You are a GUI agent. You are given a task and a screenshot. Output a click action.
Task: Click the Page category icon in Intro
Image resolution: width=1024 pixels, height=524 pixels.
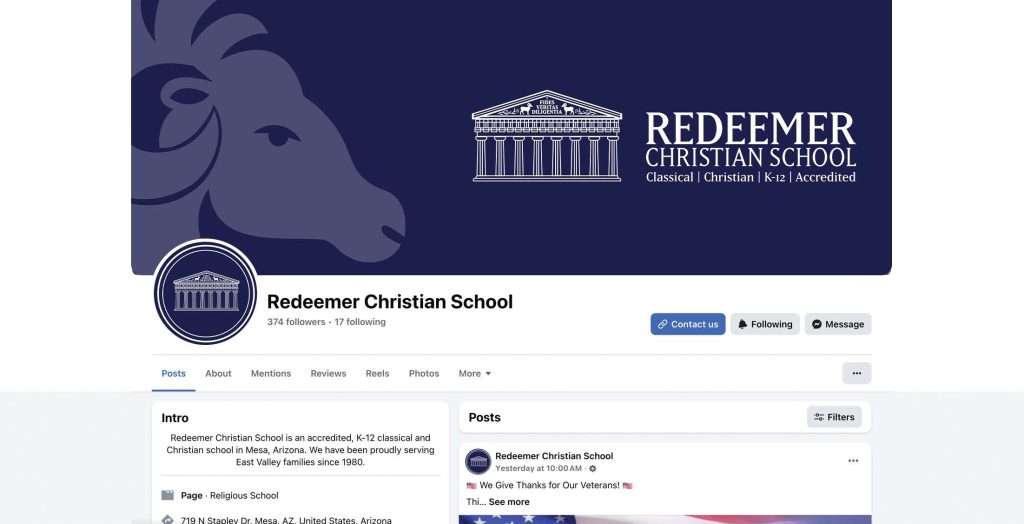168,495
